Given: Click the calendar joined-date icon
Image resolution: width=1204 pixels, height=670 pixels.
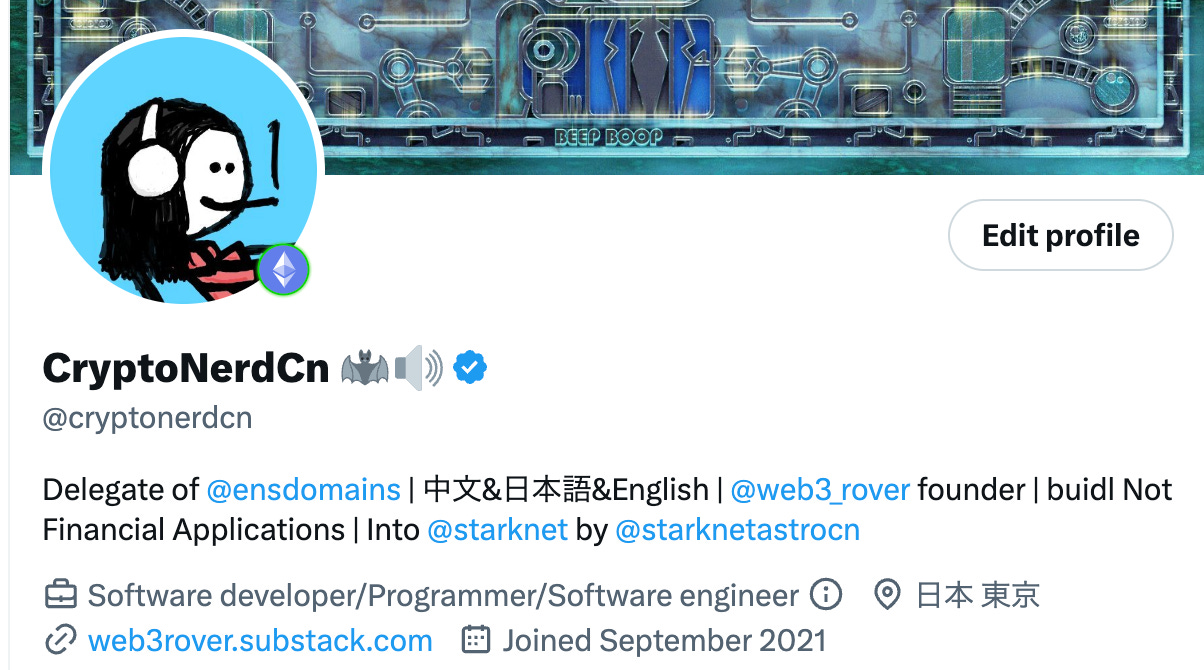Looking at the screenshot, I should pyautogui.click(x=476, y=640).
